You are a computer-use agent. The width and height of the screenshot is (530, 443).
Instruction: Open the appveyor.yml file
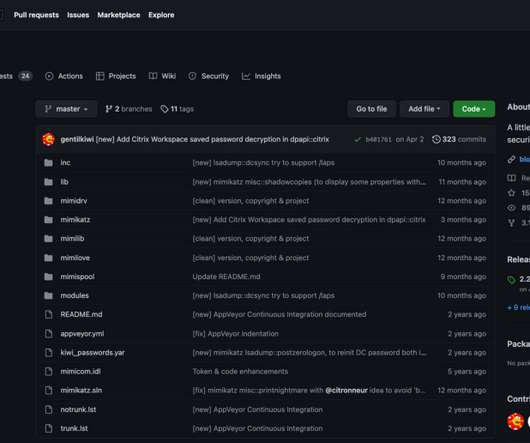click(82, 334)
